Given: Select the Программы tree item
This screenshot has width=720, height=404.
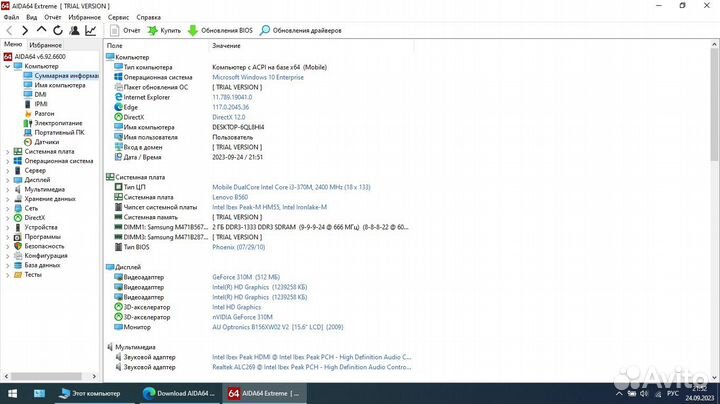Looking at the screenshot, I should [37, 237].
